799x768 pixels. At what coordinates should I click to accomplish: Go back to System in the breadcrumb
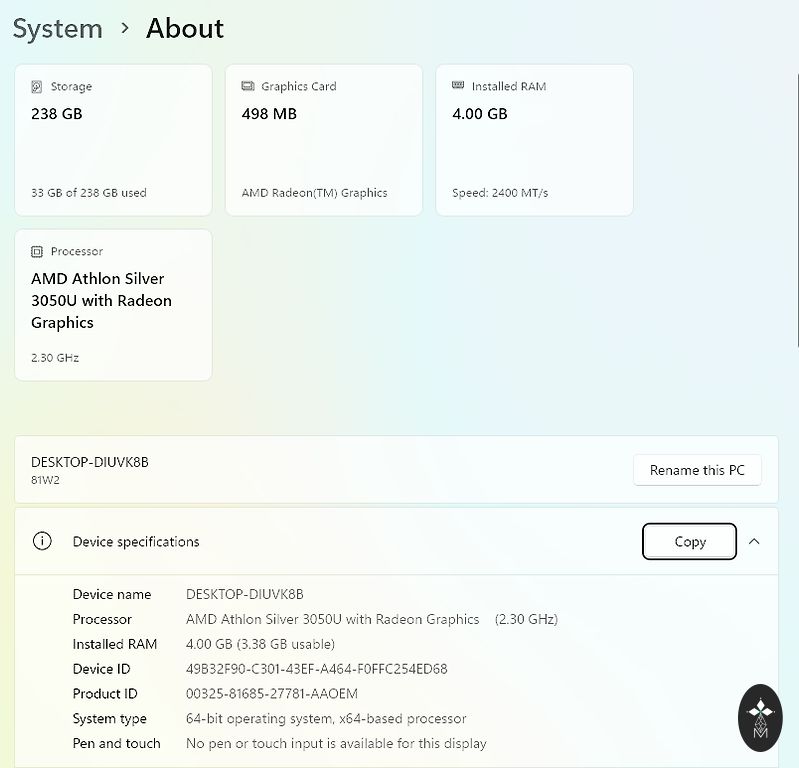coord(58,29)
